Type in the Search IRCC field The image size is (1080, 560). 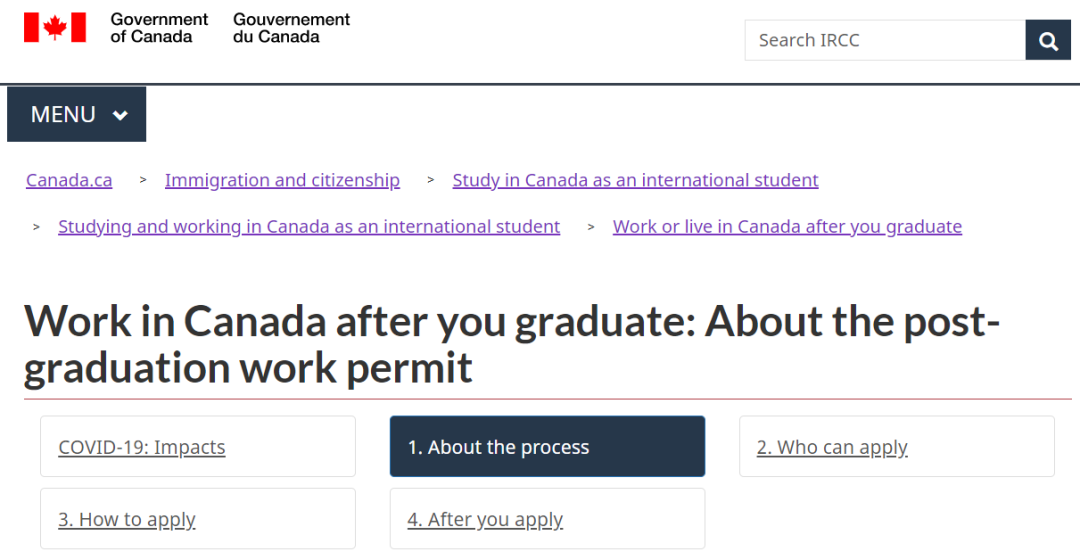point(884,41)
